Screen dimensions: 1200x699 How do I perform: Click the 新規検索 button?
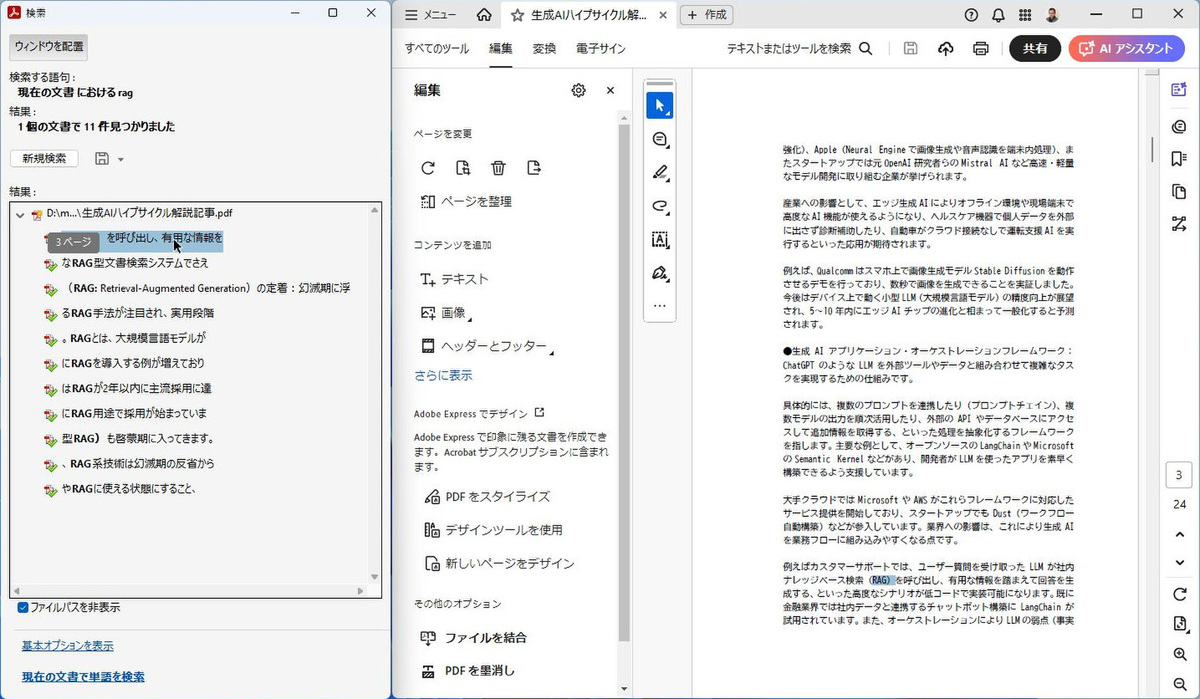44,158
